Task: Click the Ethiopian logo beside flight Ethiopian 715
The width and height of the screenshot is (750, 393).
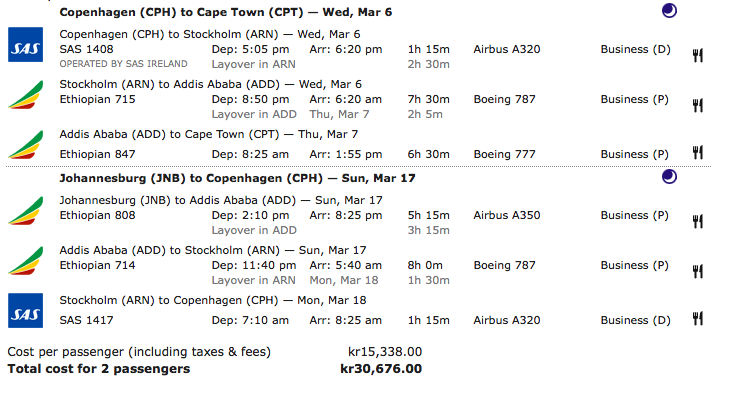Action: click(x=25, y=95)
